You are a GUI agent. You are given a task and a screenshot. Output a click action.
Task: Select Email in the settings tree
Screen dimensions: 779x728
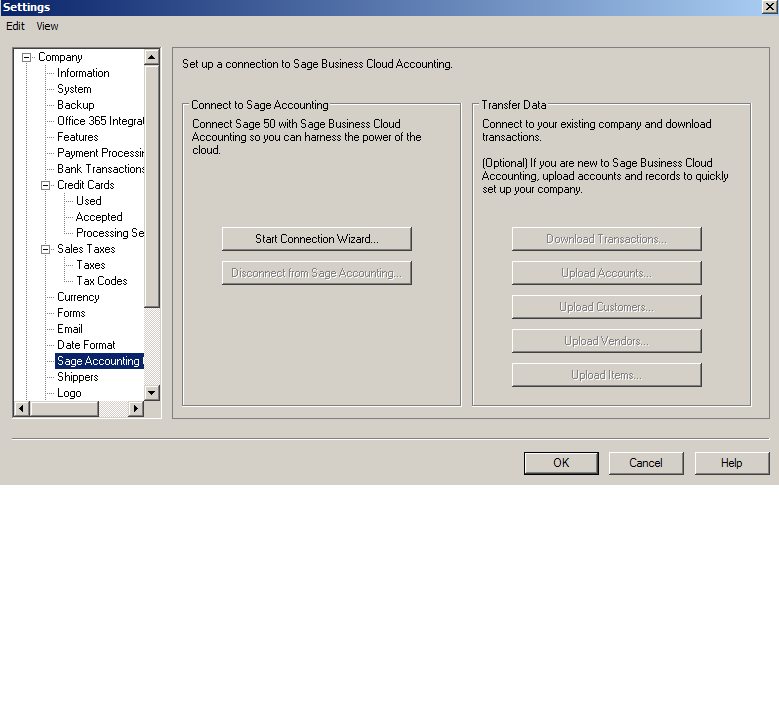[70, 329]
